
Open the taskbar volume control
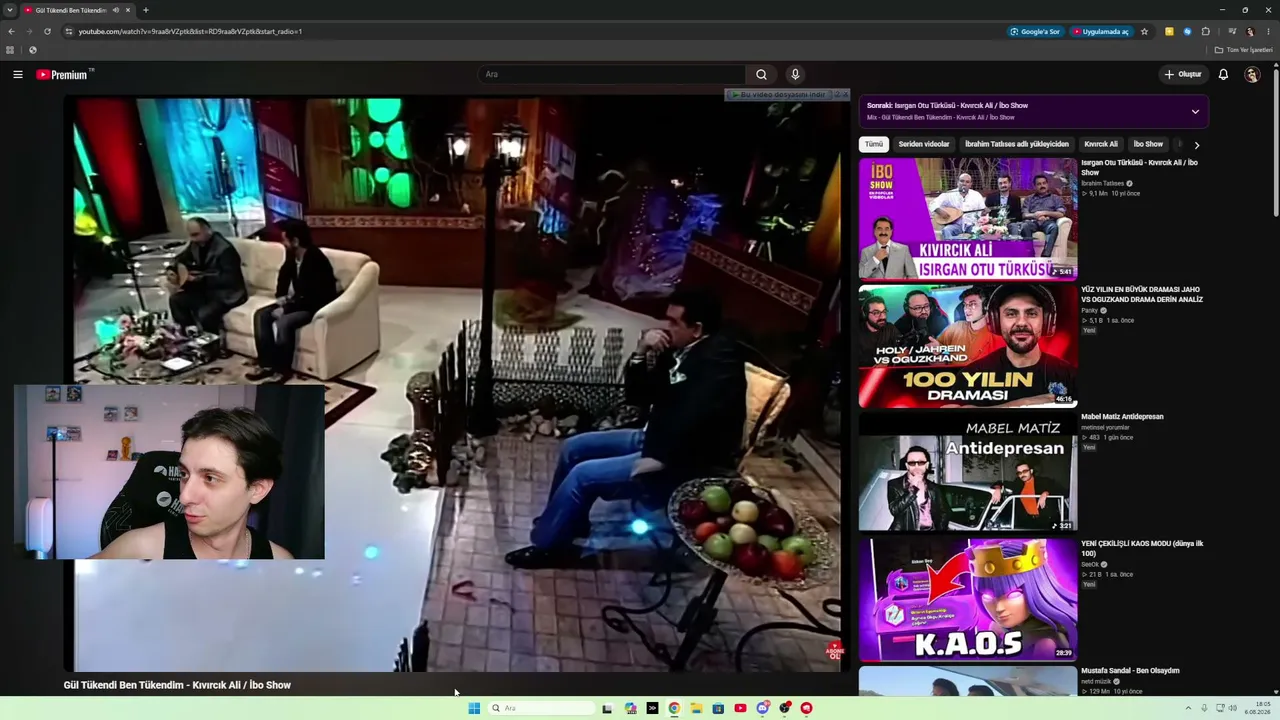coord(1233,708)
